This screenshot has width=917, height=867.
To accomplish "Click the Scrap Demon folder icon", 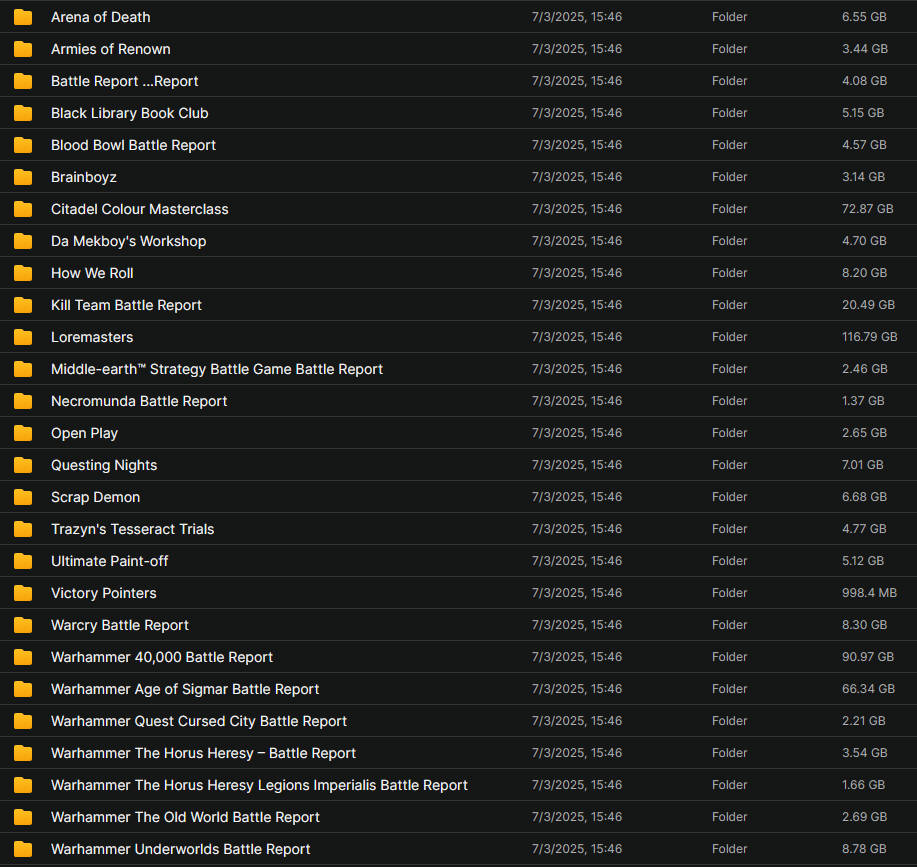I will pyautogui.click(x=23, y=497).
